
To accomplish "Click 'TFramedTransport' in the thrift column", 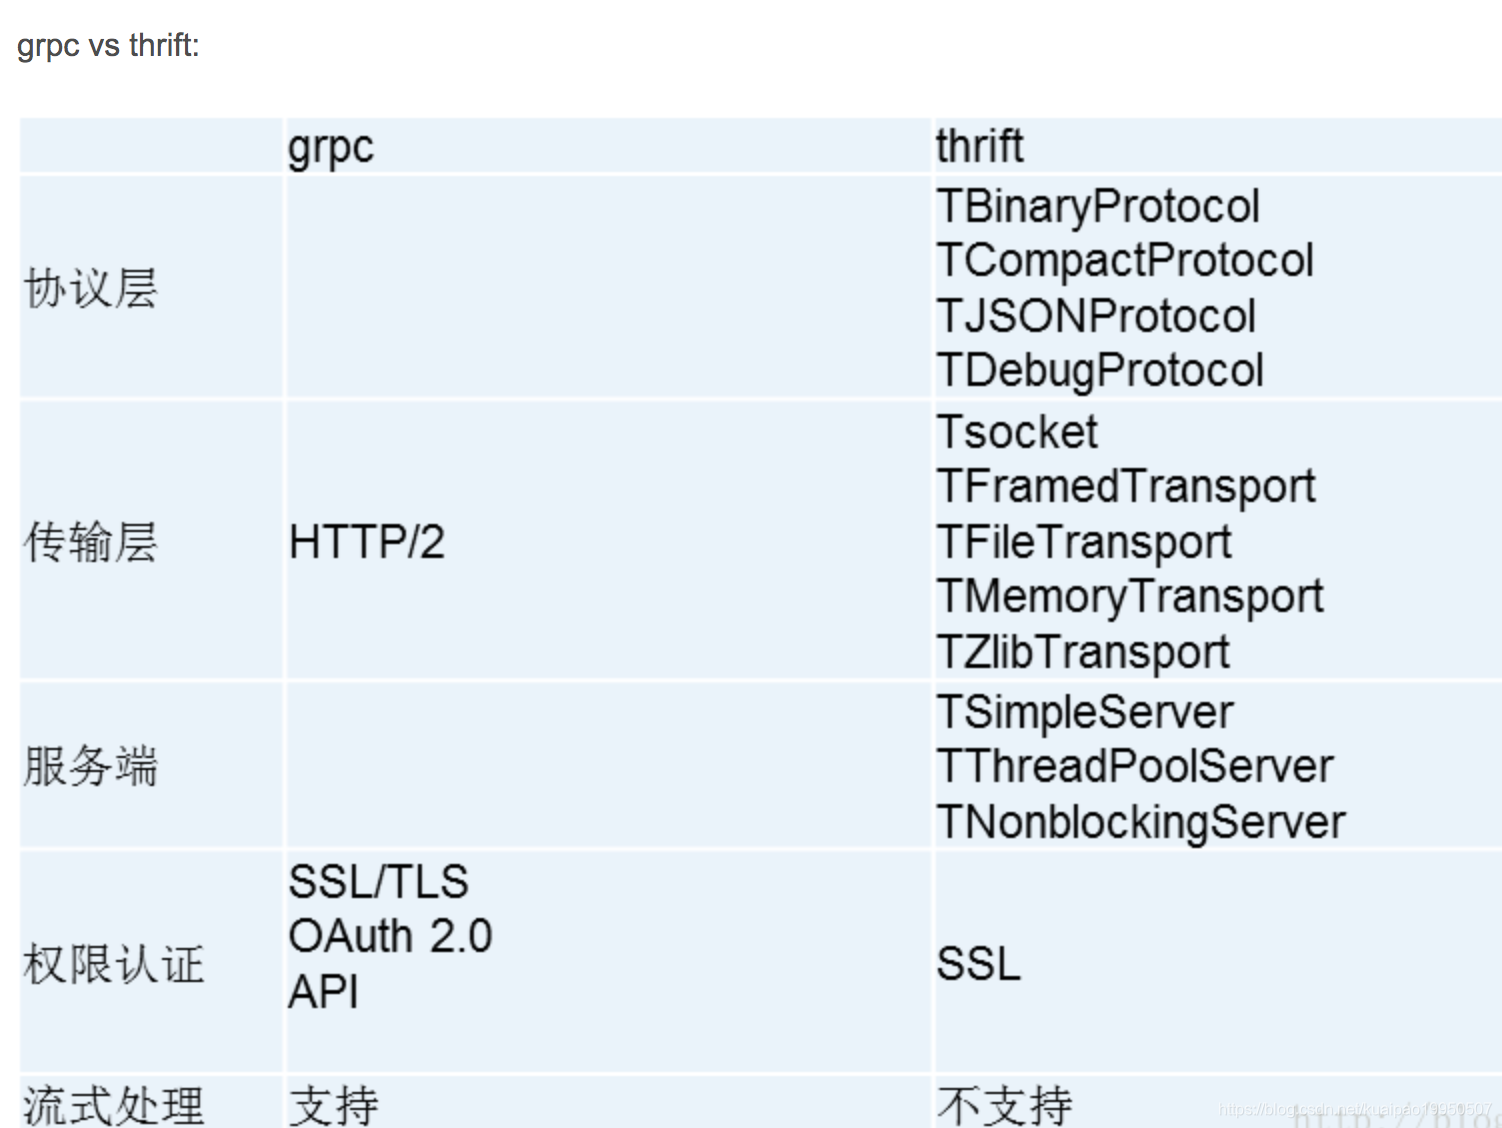I will (1126, 487).
